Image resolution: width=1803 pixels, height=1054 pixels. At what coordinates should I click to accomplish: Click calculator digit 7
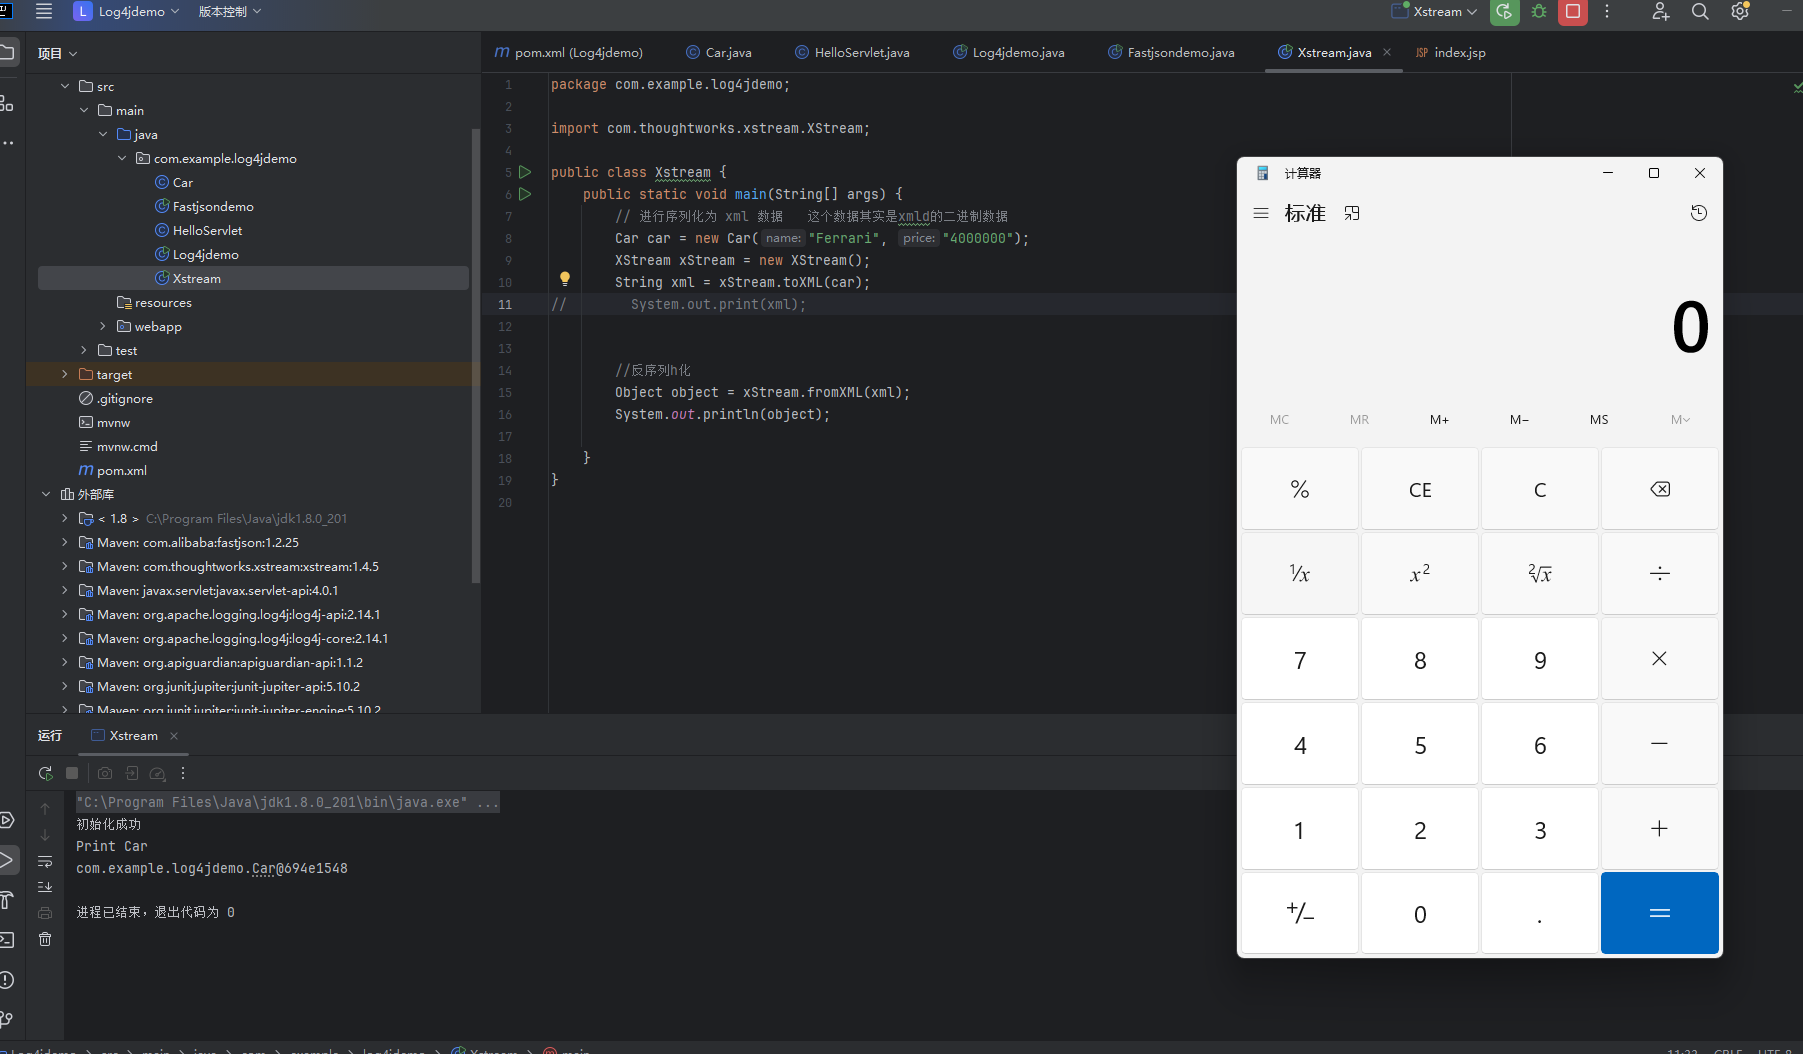(x=1300, y=659)
